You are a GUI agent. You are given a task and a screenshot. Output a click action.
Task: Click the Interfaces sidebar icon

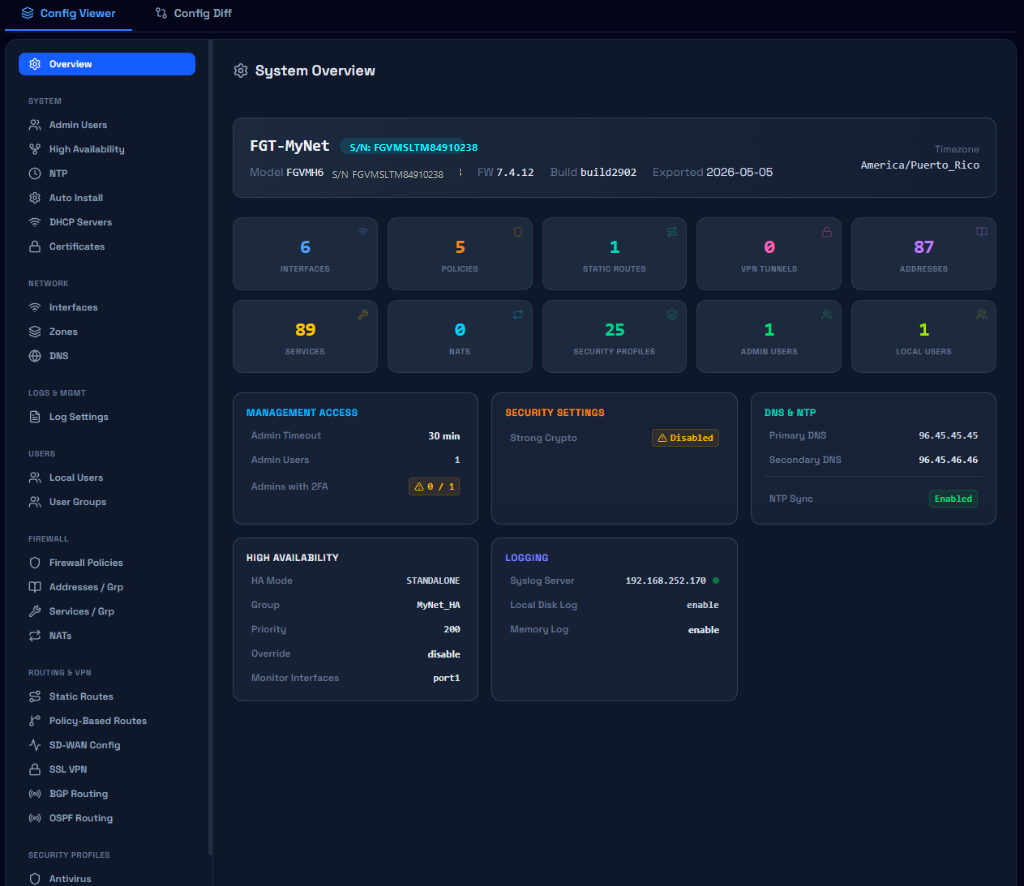(x=35, y=307)
